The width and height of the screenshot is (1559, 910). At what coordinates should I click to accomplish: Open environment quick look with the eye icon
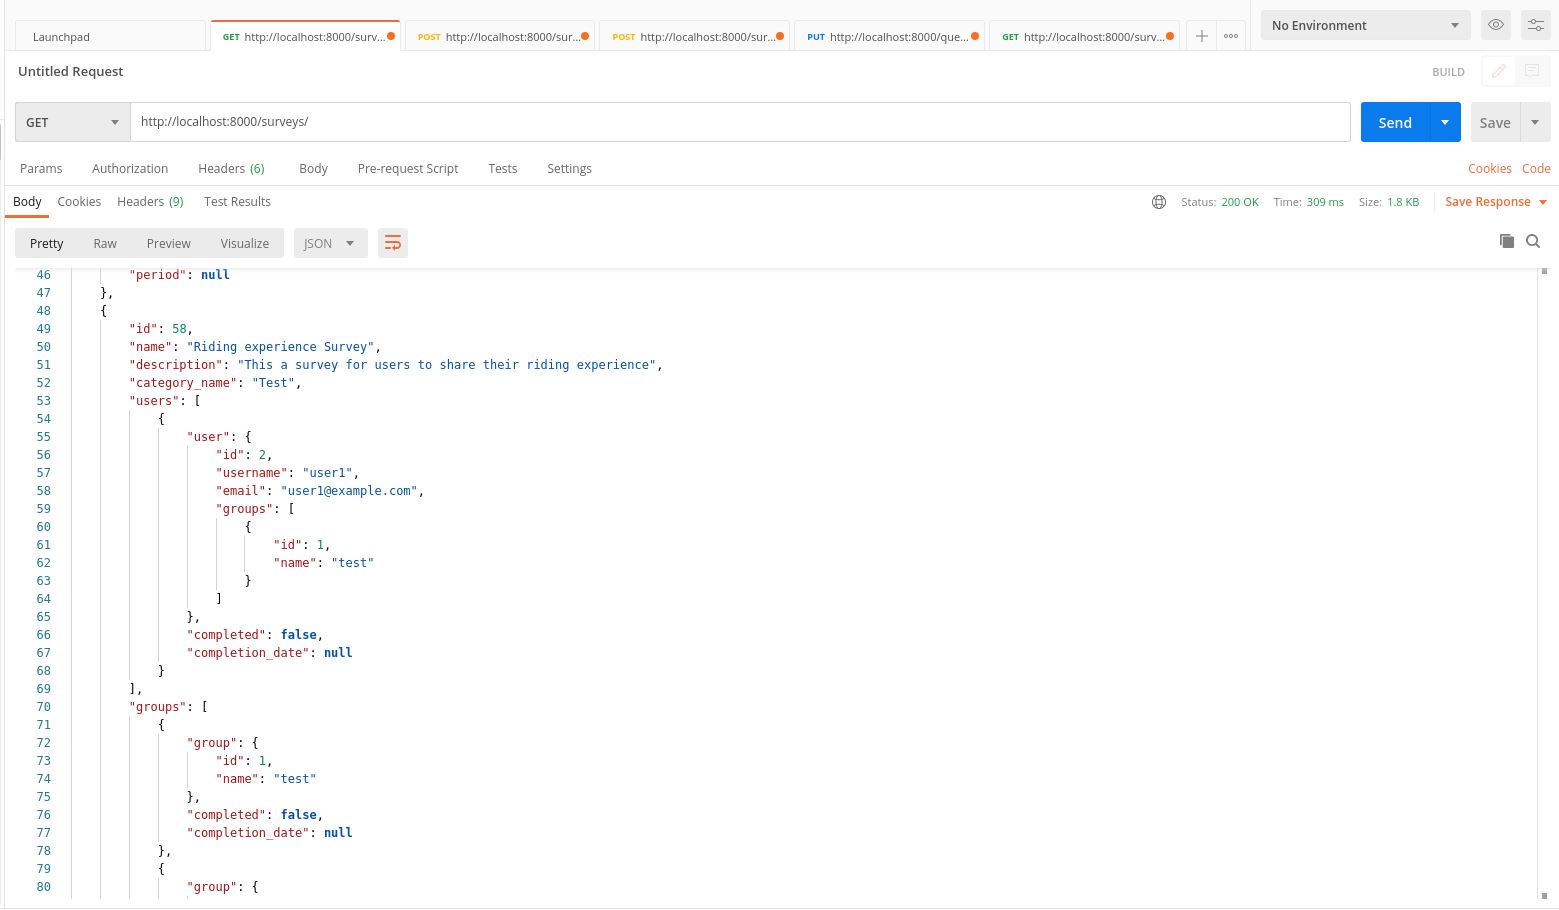1496,25
